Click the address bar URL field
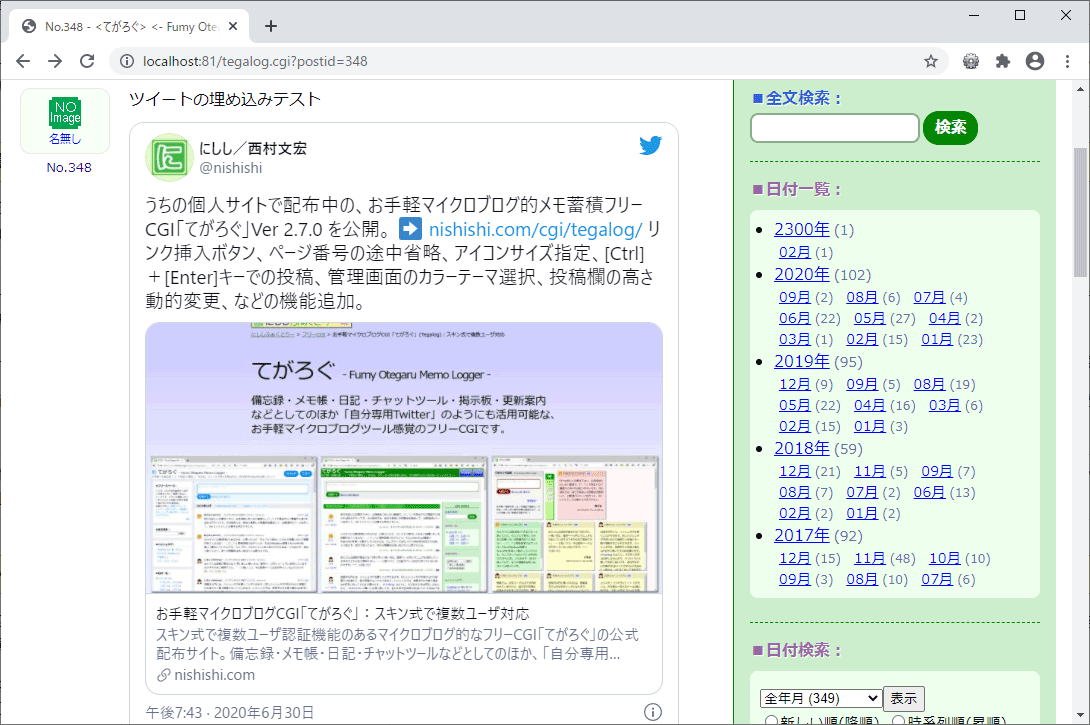This screenshot has height=725, width=1090. pos(528,61)
